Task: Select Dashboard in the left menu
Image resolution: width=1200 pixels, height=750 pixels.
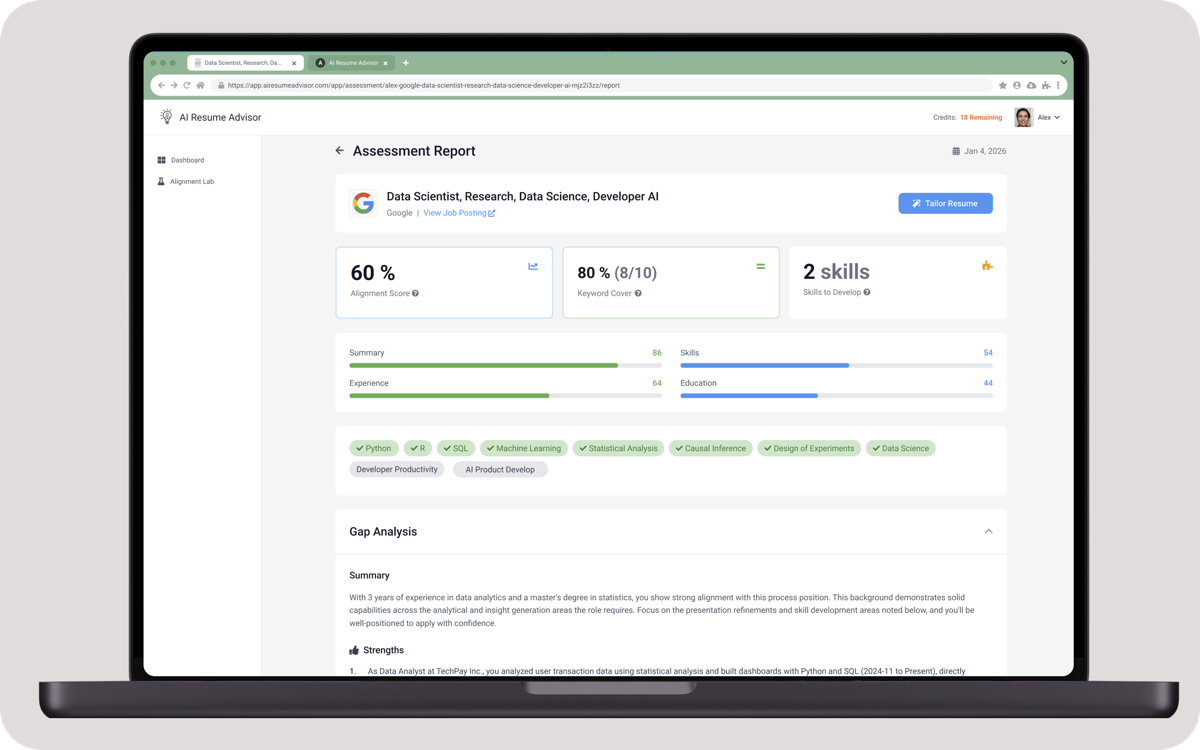Action: tap(186, 159)
